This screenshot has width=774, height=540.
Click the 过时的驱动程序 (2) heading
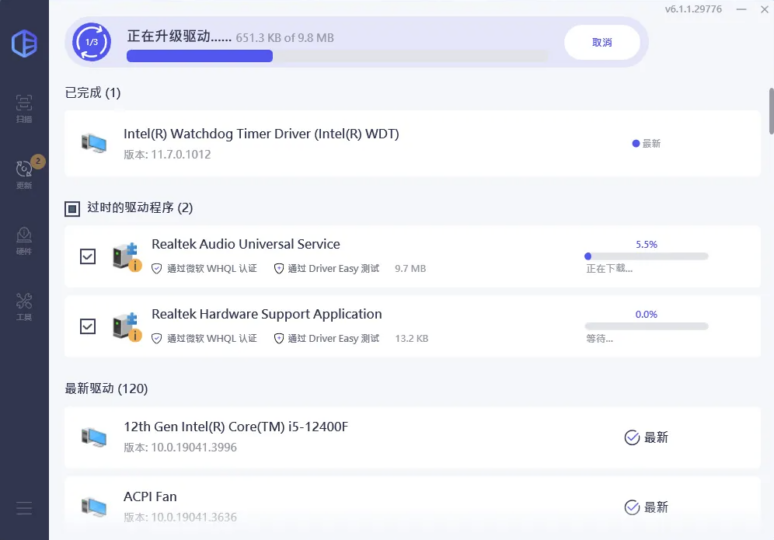(140, 207)
